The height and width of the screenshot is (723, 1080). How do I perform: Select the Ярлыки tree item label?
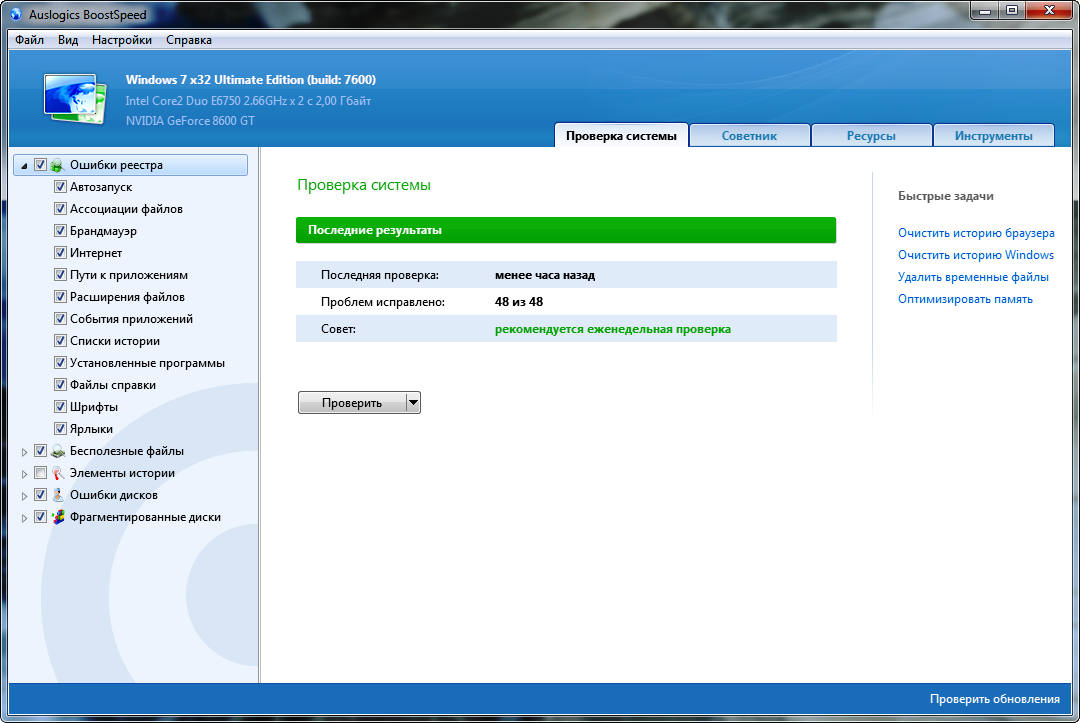(x=91, y=429)
